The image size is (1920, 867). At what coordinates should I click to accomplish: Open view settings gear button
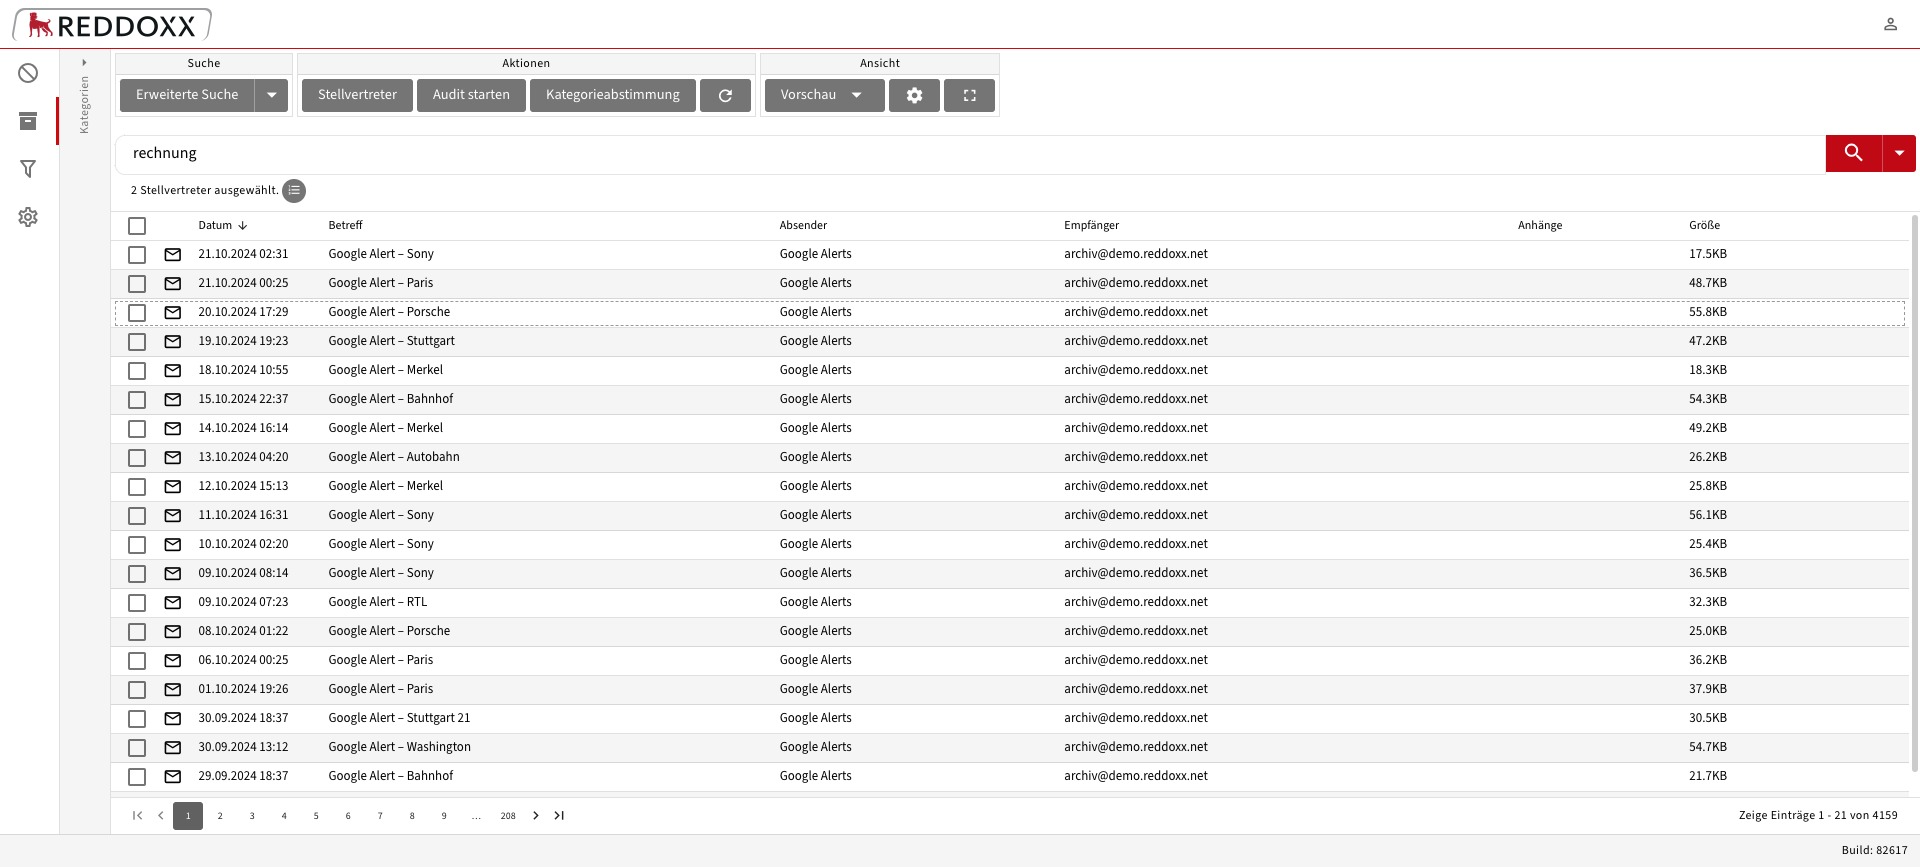pos(914,95)
